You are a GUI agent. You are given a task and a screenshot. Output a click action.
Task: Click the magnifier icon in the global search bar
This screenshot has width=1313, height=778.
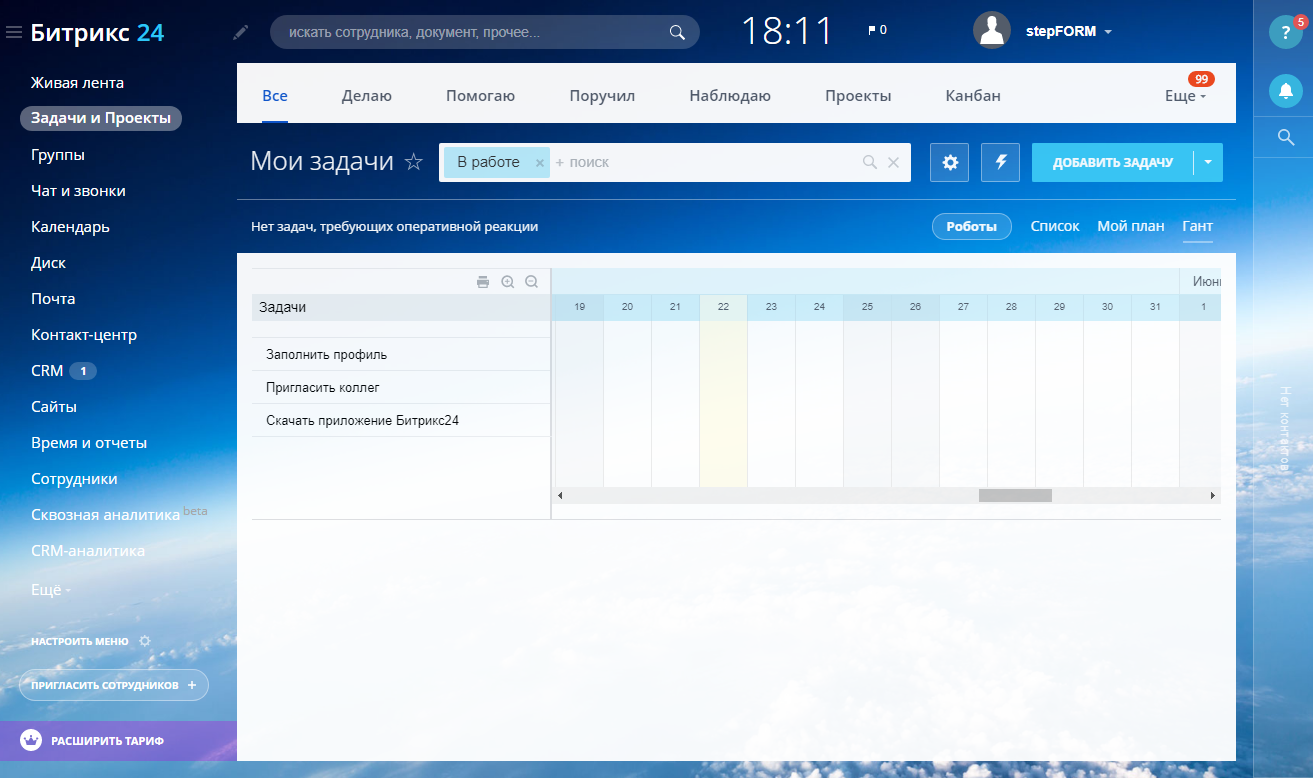pyautogui.click(x=677, y=32)
